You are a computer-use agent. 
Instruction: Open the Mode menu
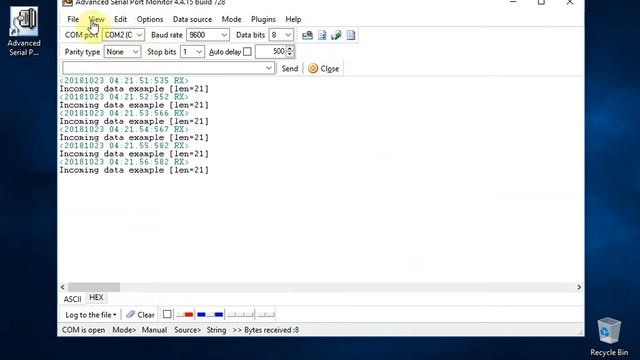(x=231, y=19)
